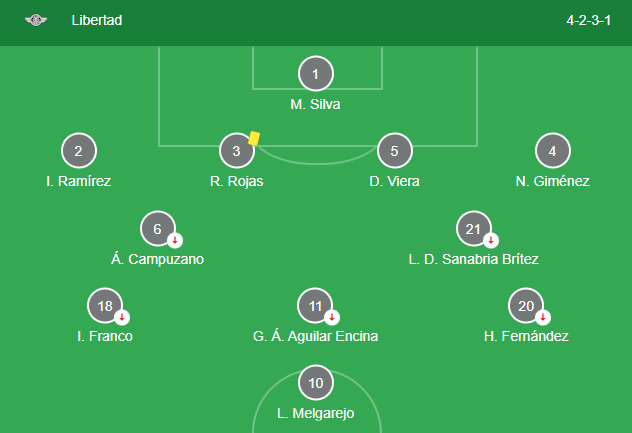Select goalkeeper number 1 circle

tap(316, 74)
